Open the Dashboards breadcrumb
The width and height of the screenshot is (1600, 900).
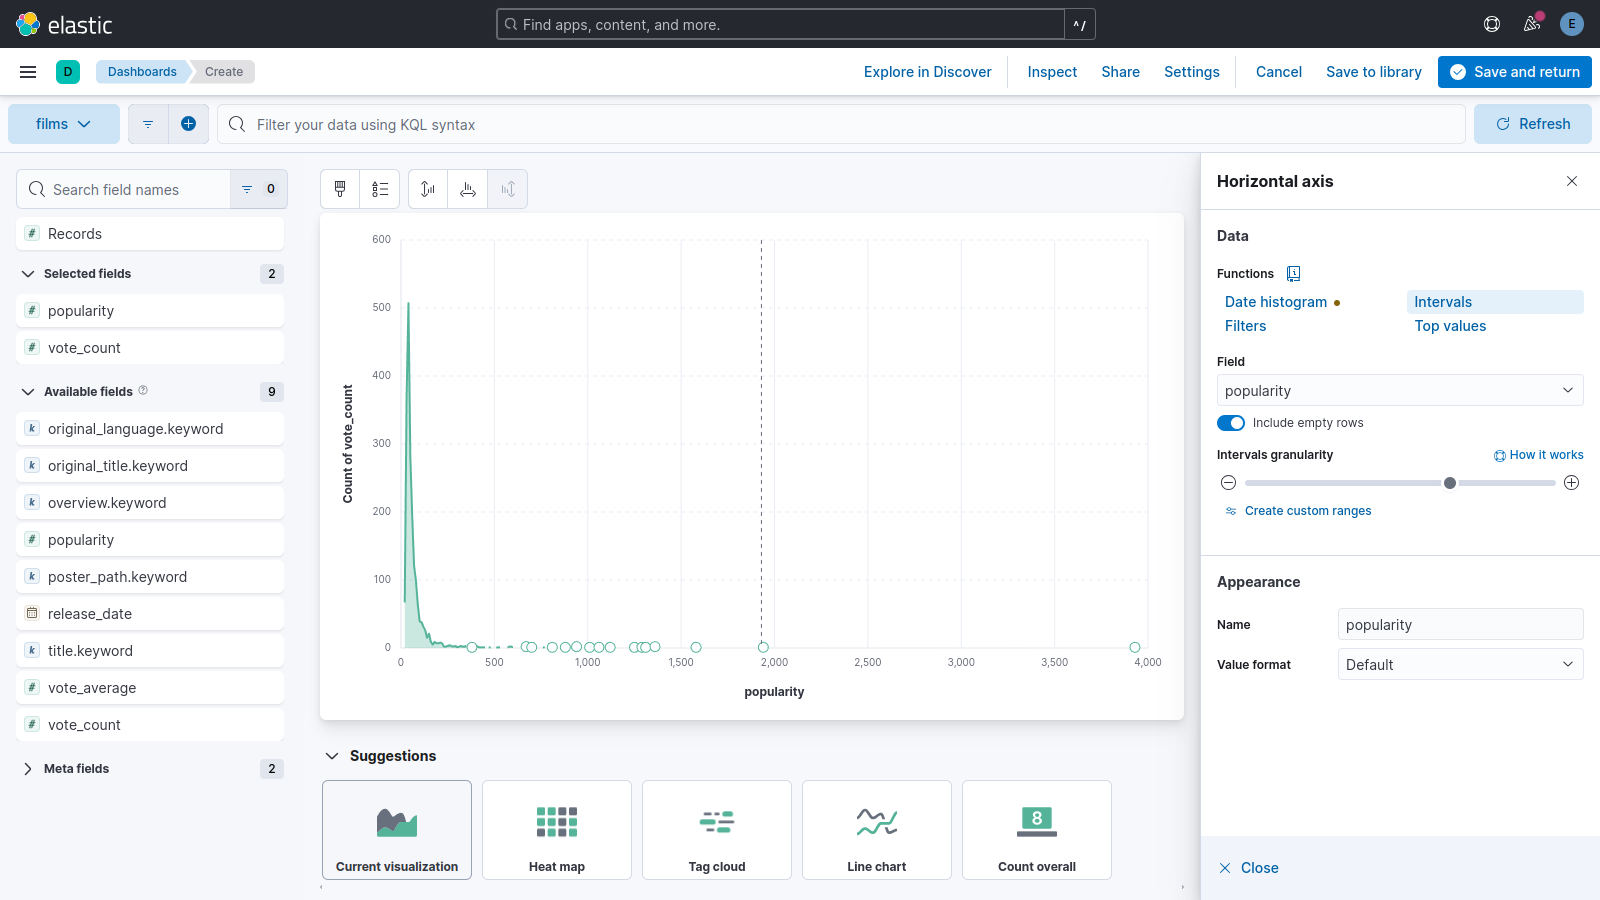click(142, 72)
